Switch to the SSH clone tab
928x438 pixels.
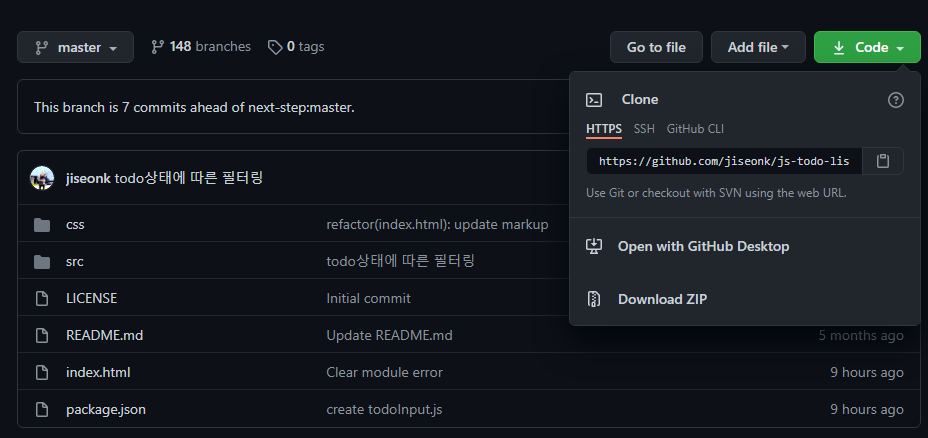[644, 129]
